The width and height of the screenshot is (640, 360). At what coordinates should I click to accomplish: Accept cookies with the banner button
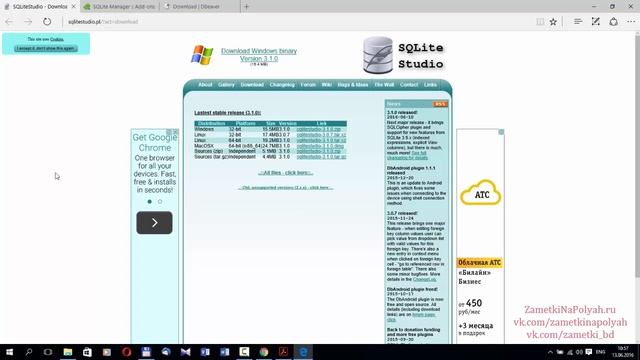(46, 48)
